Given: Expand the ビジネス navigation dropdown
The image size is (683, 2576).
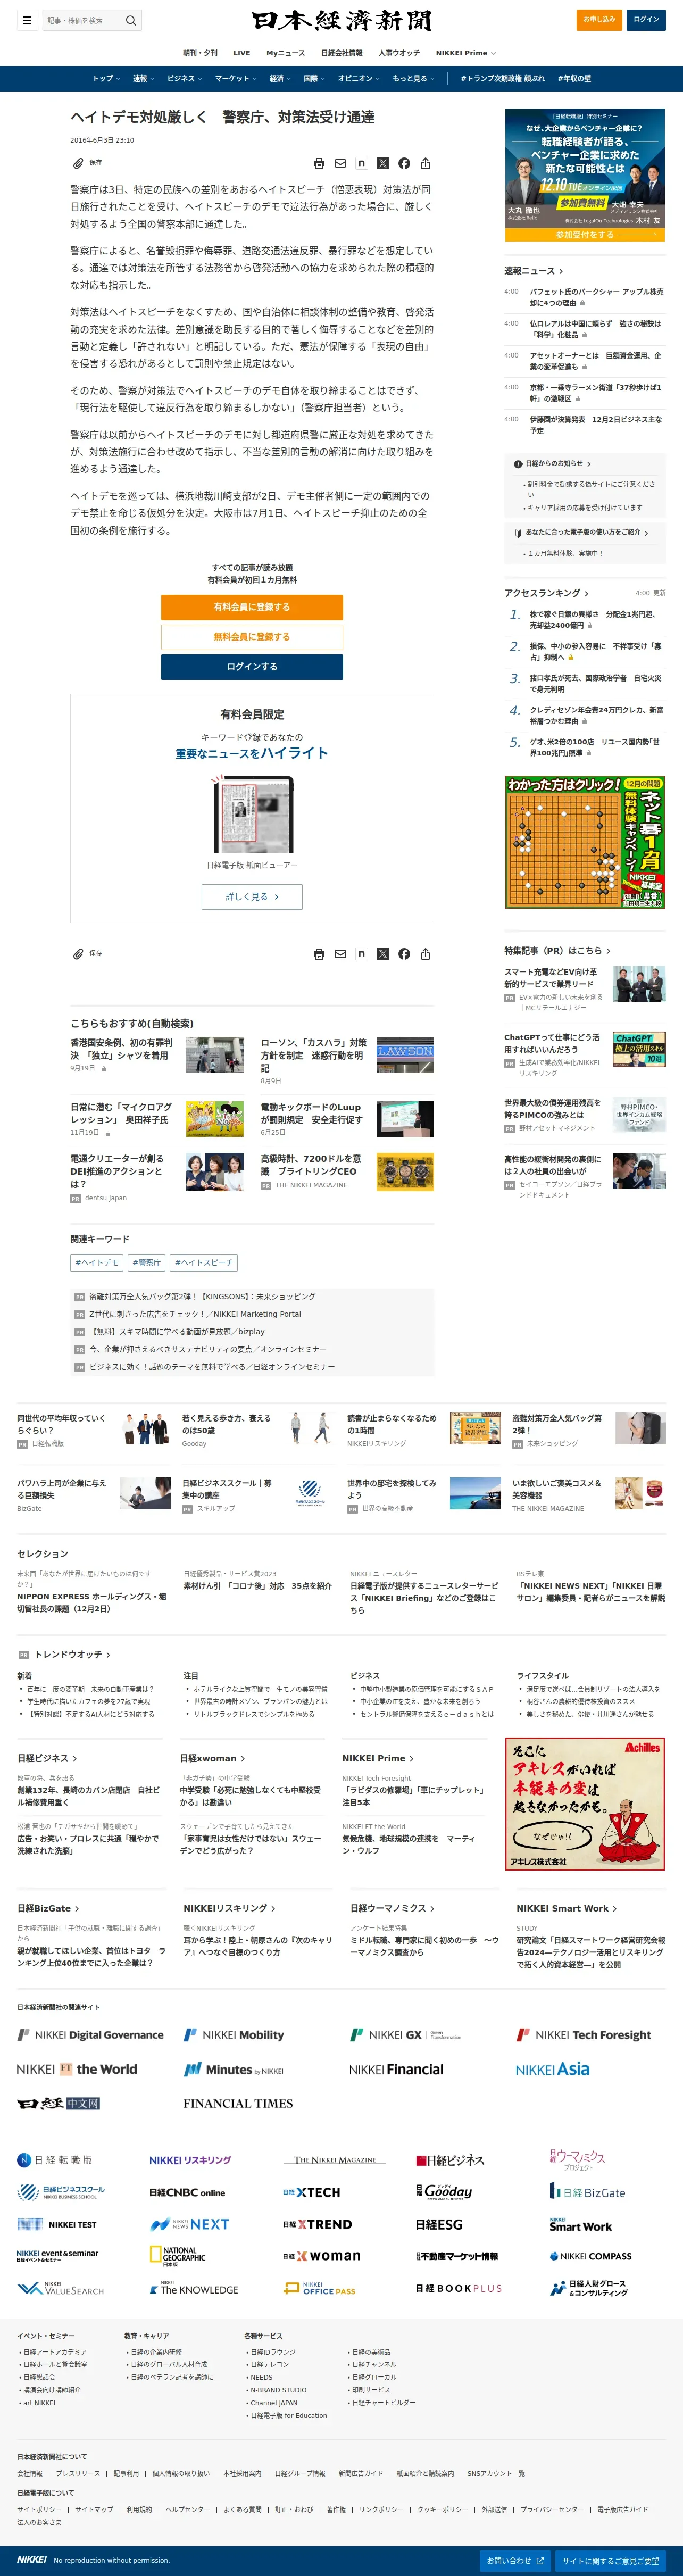Looking at the screenshot, I should 184,78.
